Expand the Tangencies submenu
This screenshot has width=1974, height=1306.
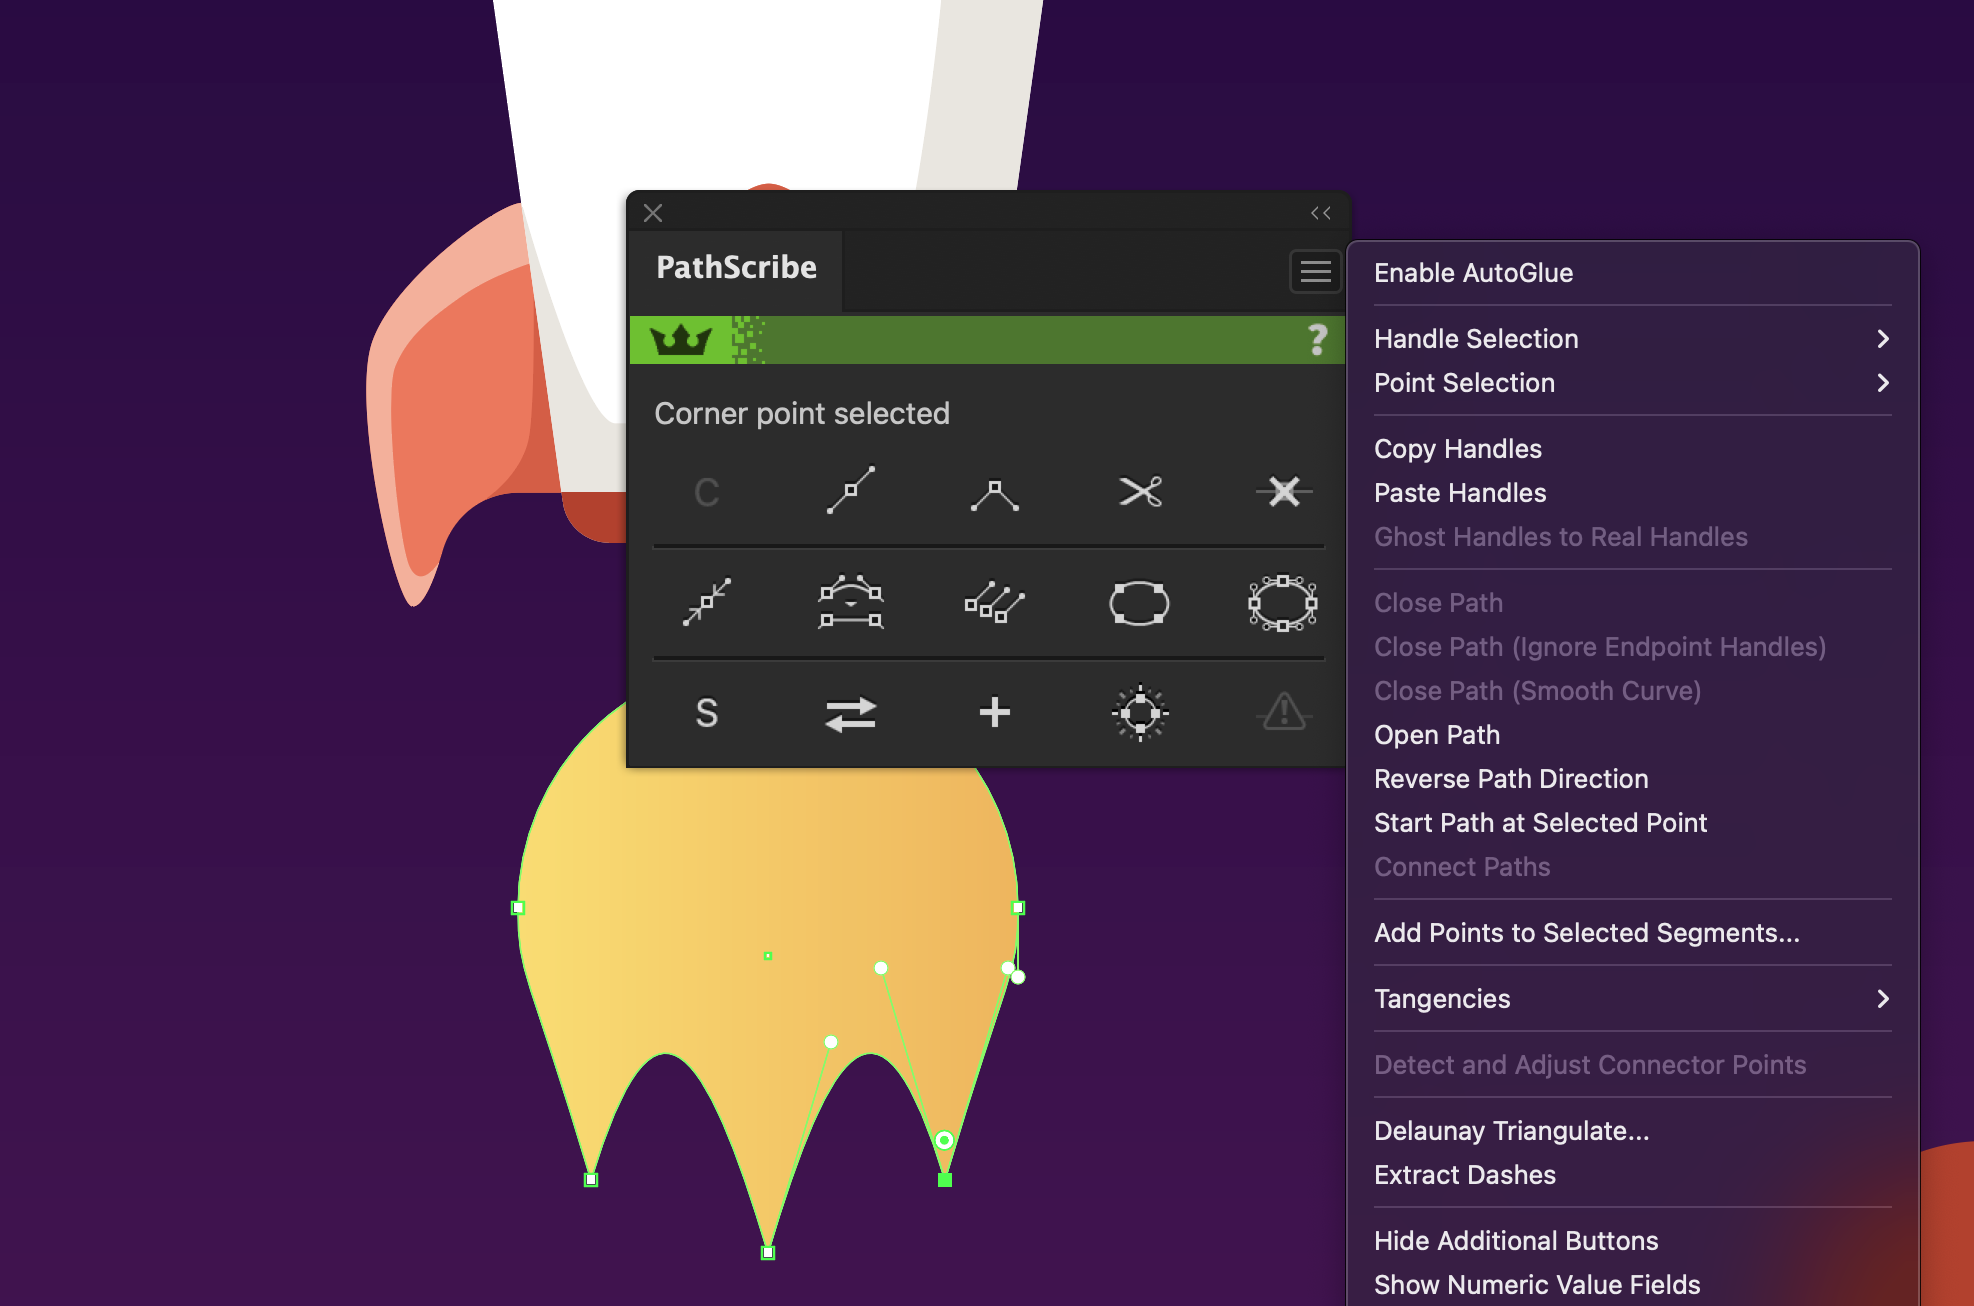coord(1633,999)
